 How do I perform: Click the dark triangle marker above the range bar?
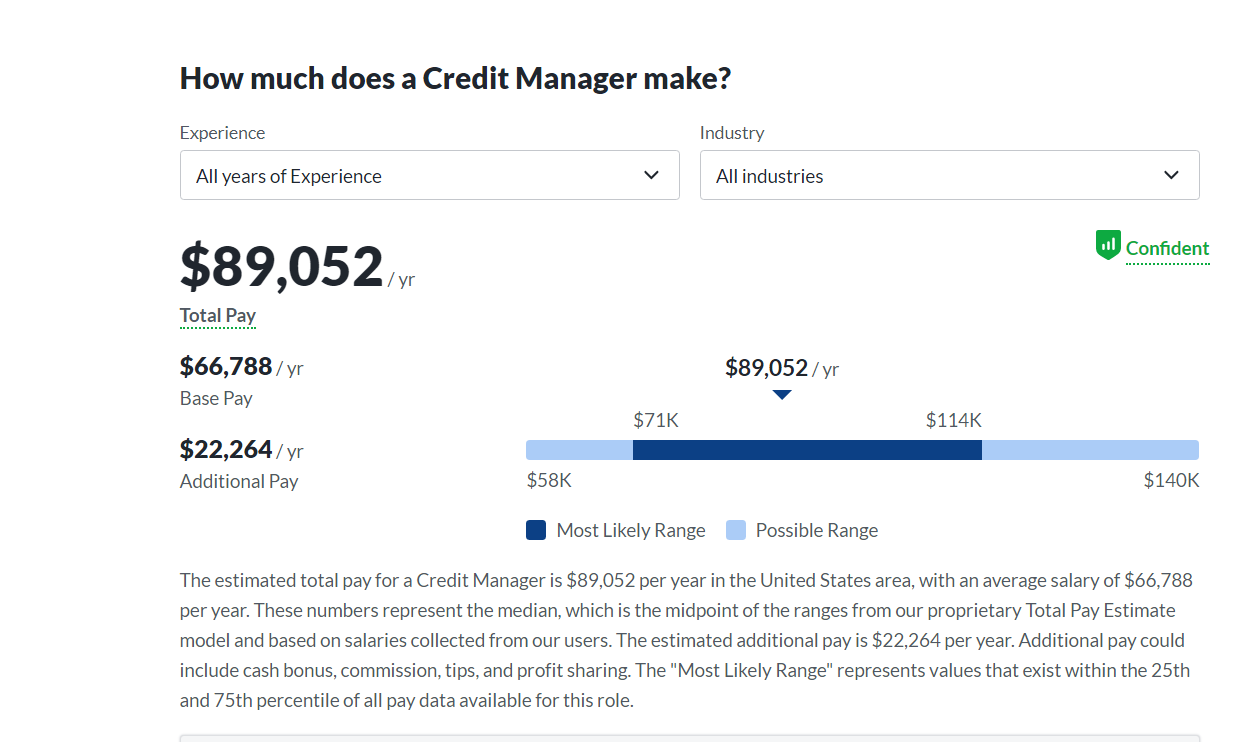(782, 395)
